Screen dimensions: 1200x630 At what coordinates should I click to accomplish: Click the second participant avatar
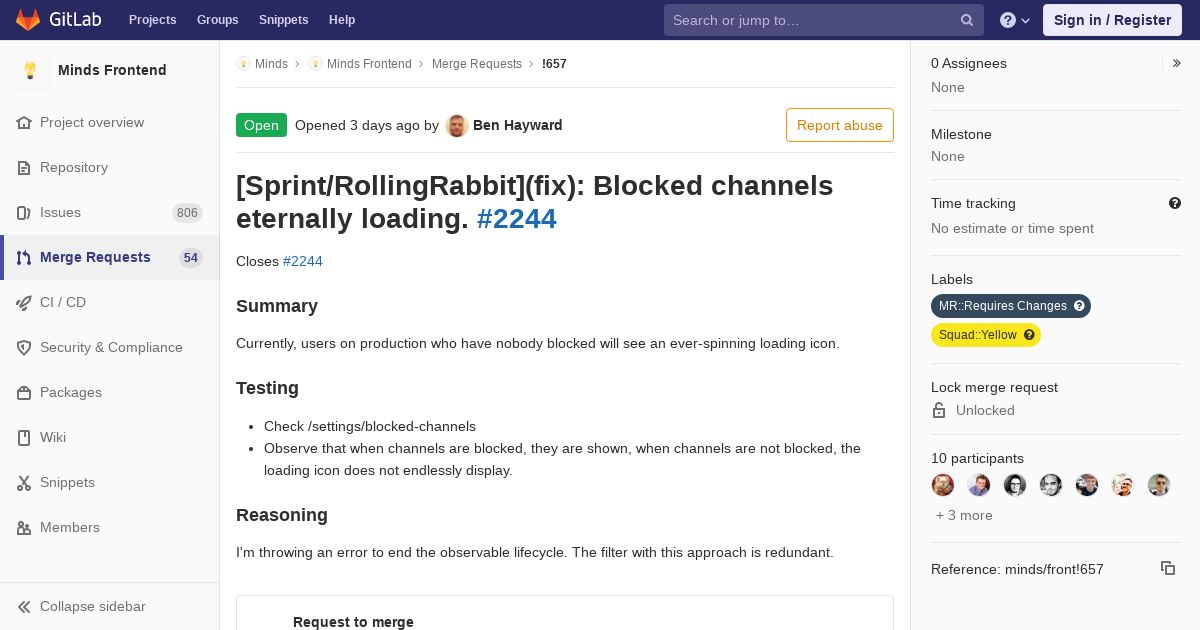(979, 485)
